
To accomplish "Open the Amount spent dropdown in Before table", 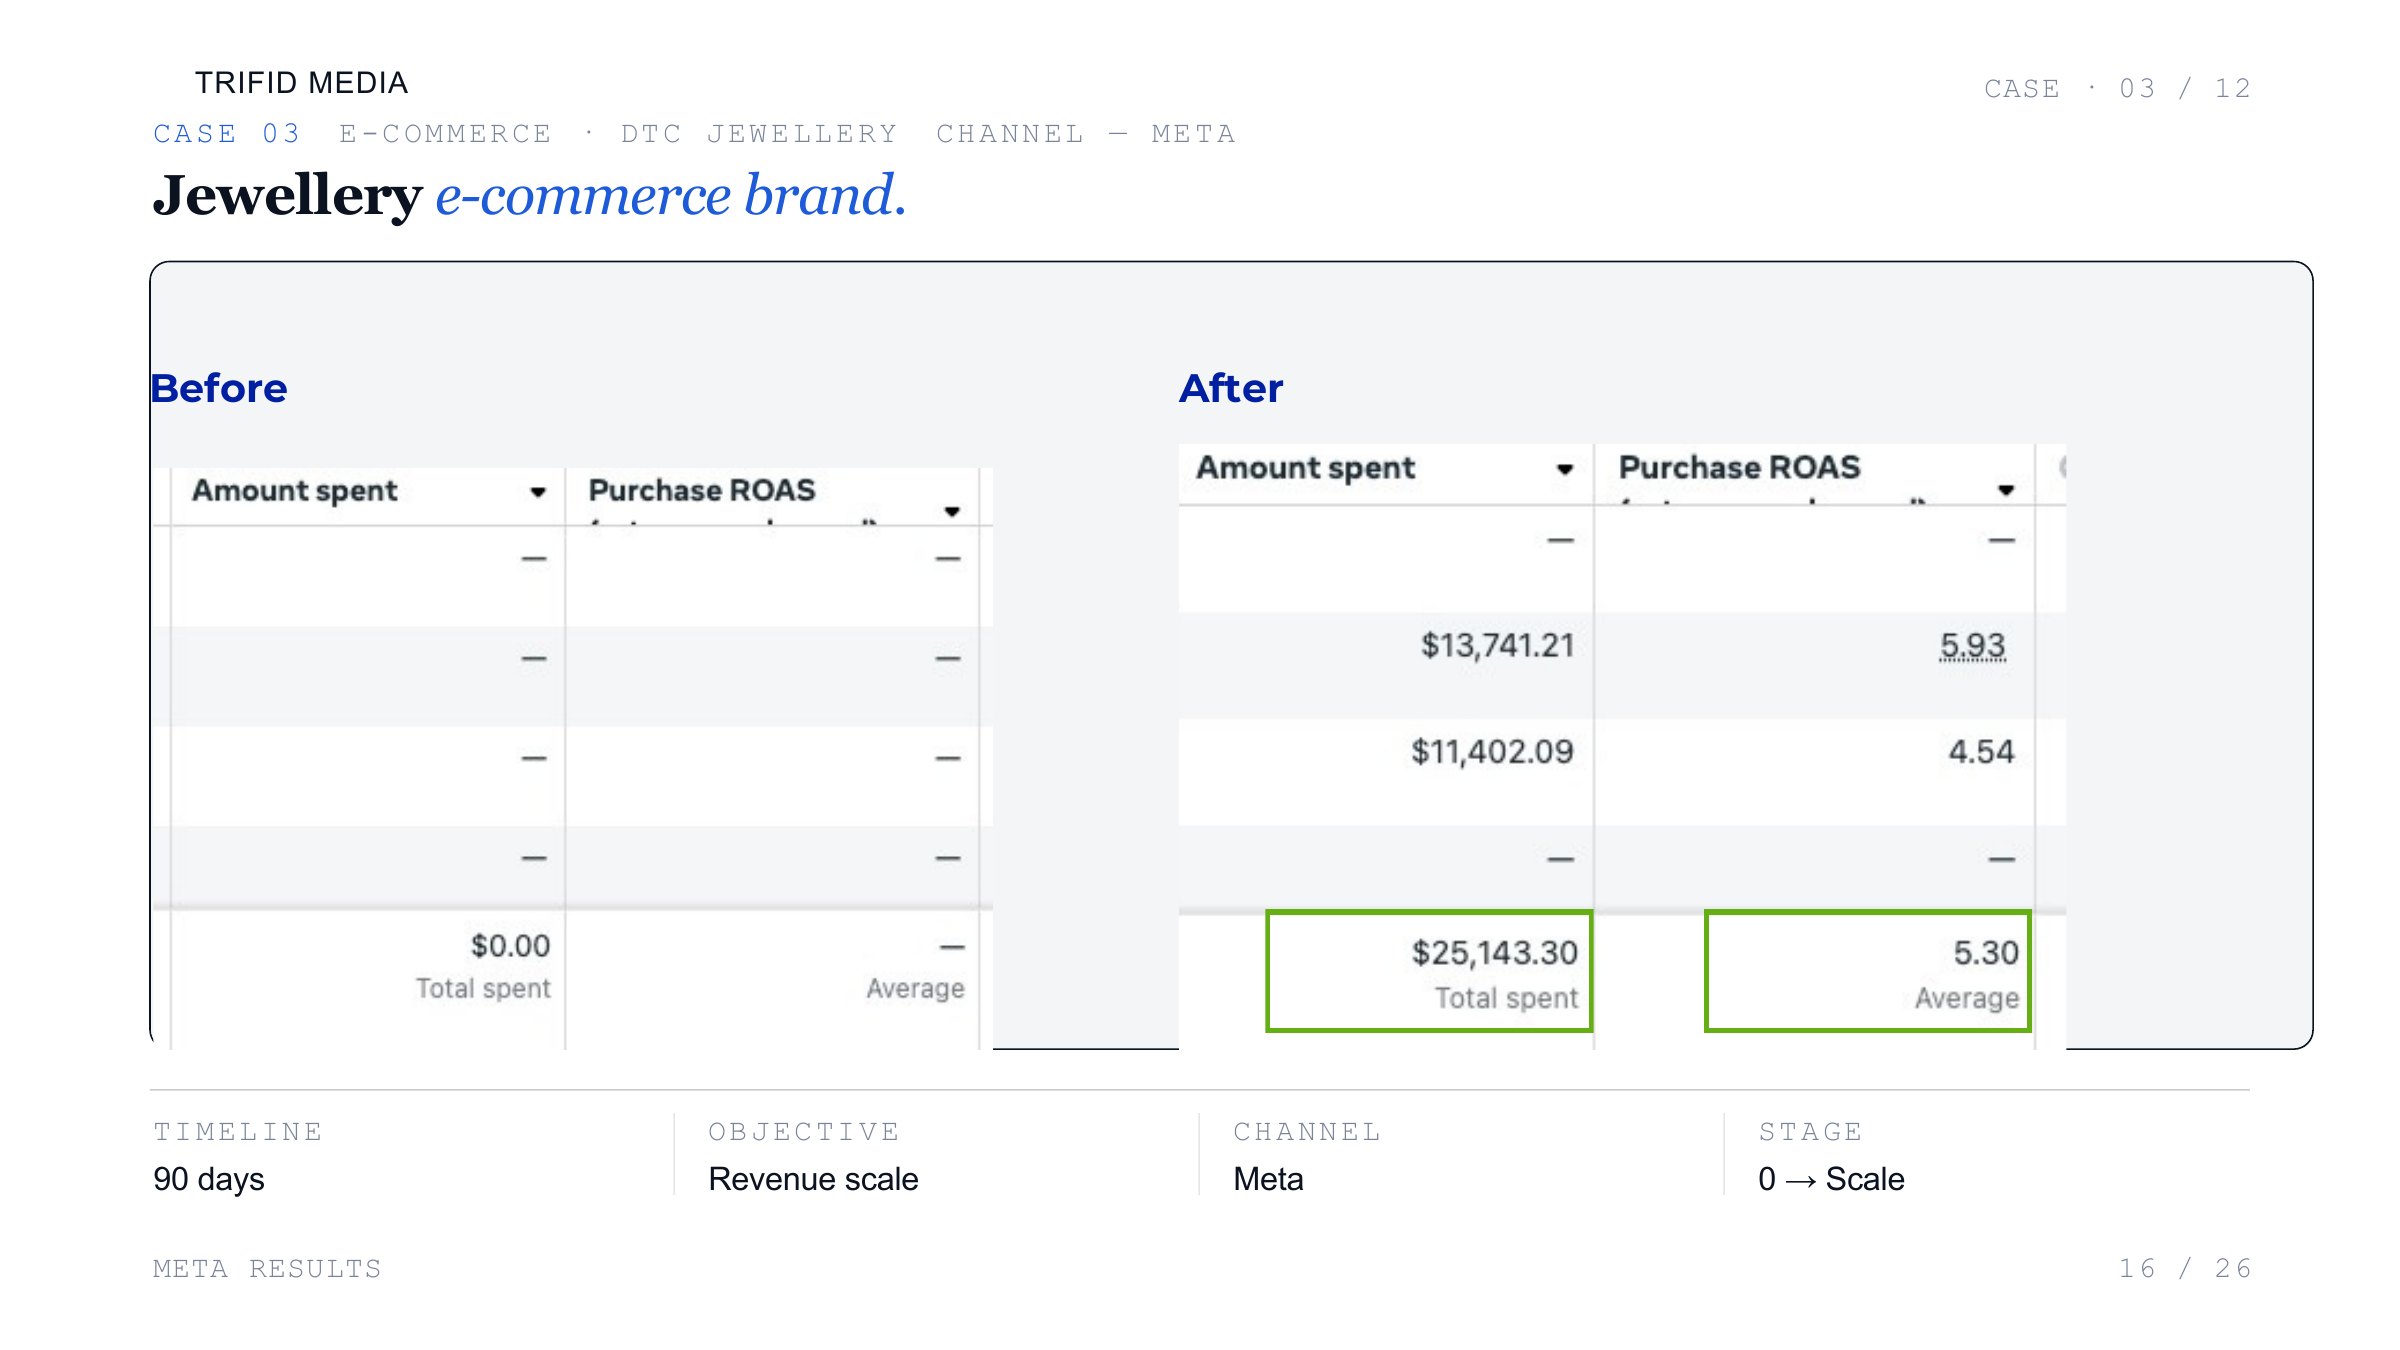I will point(538,492).
